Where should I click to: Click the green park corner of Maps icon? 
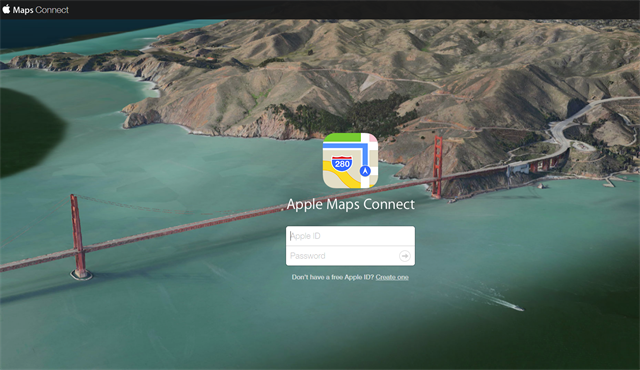click(x=341, y=137)
